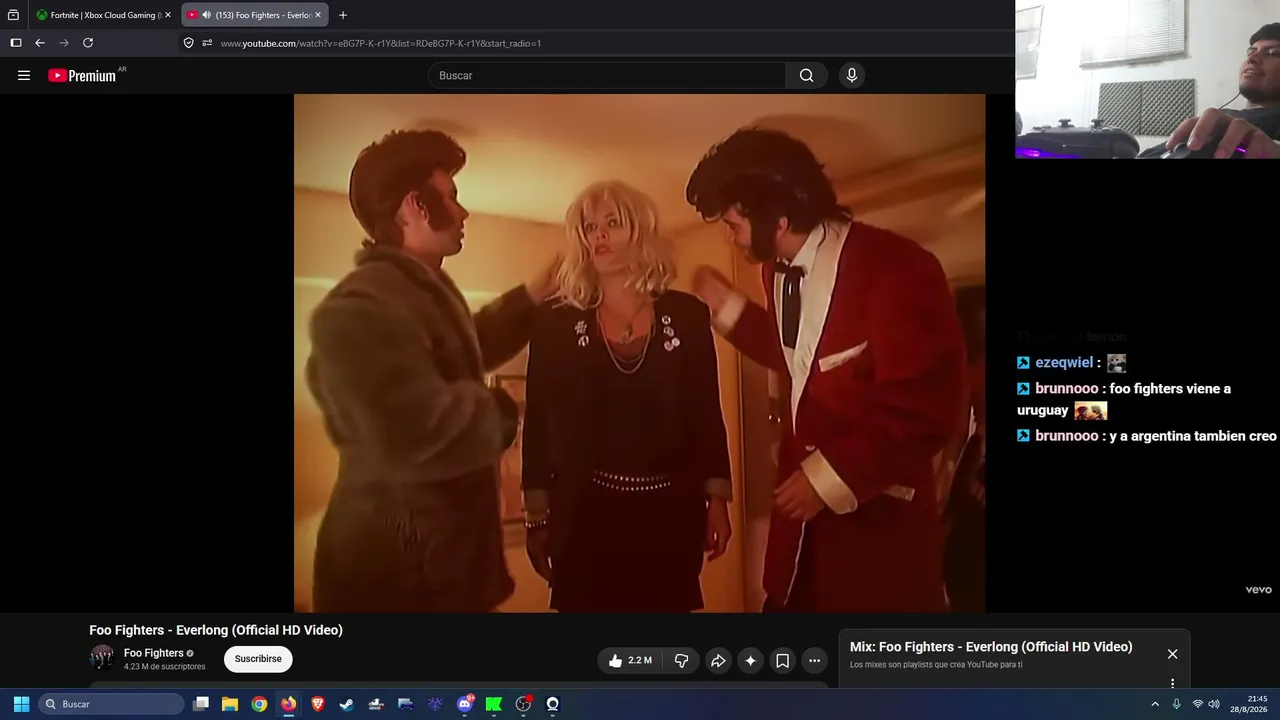Focus the youtube.com address bar URL

(x=381, y=43)
